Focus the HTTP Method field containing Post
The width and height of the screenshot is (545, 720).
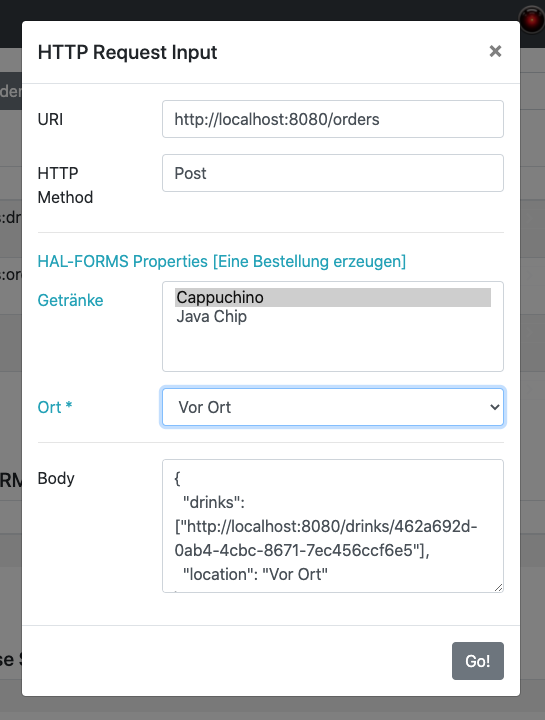pyautogui.click(x=333, y=173)
